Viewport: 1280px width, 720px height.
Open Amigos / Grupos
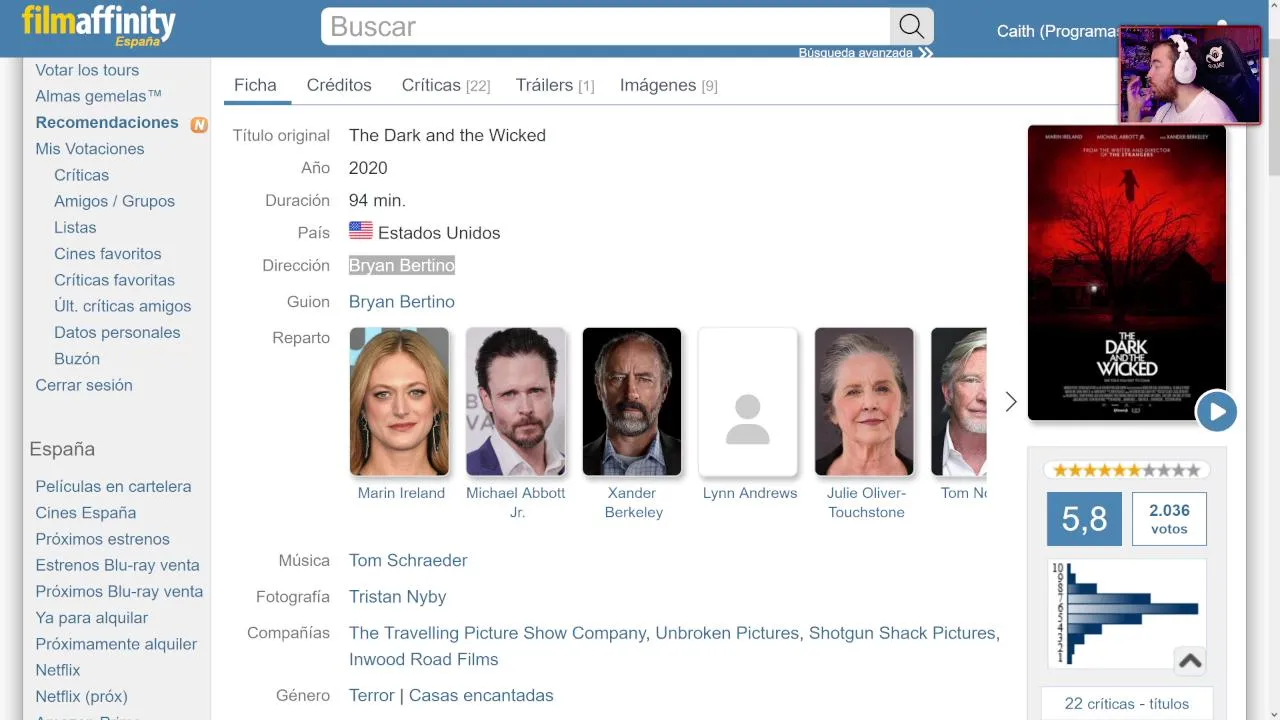(x=114, y=201)
